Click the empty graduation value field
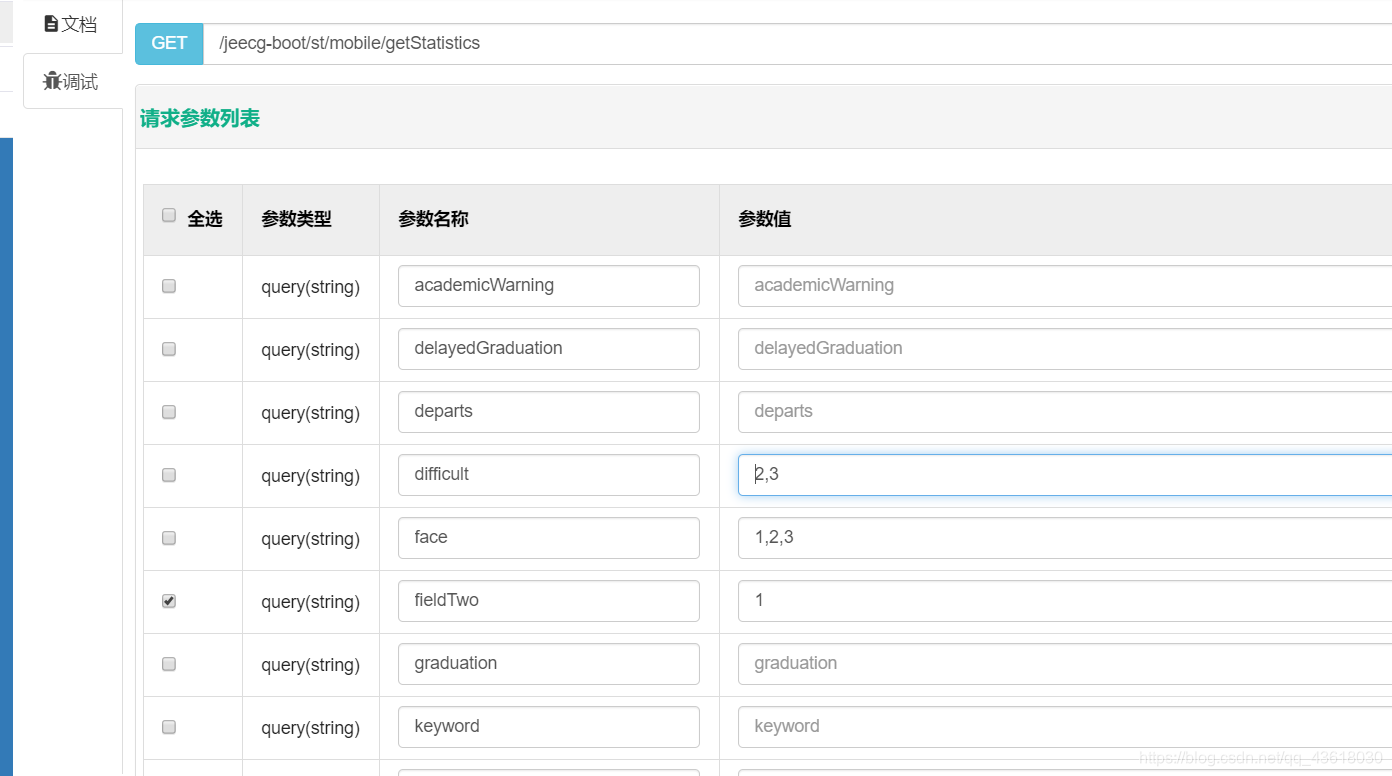1392x776 pixels. tap(1065, 664)
